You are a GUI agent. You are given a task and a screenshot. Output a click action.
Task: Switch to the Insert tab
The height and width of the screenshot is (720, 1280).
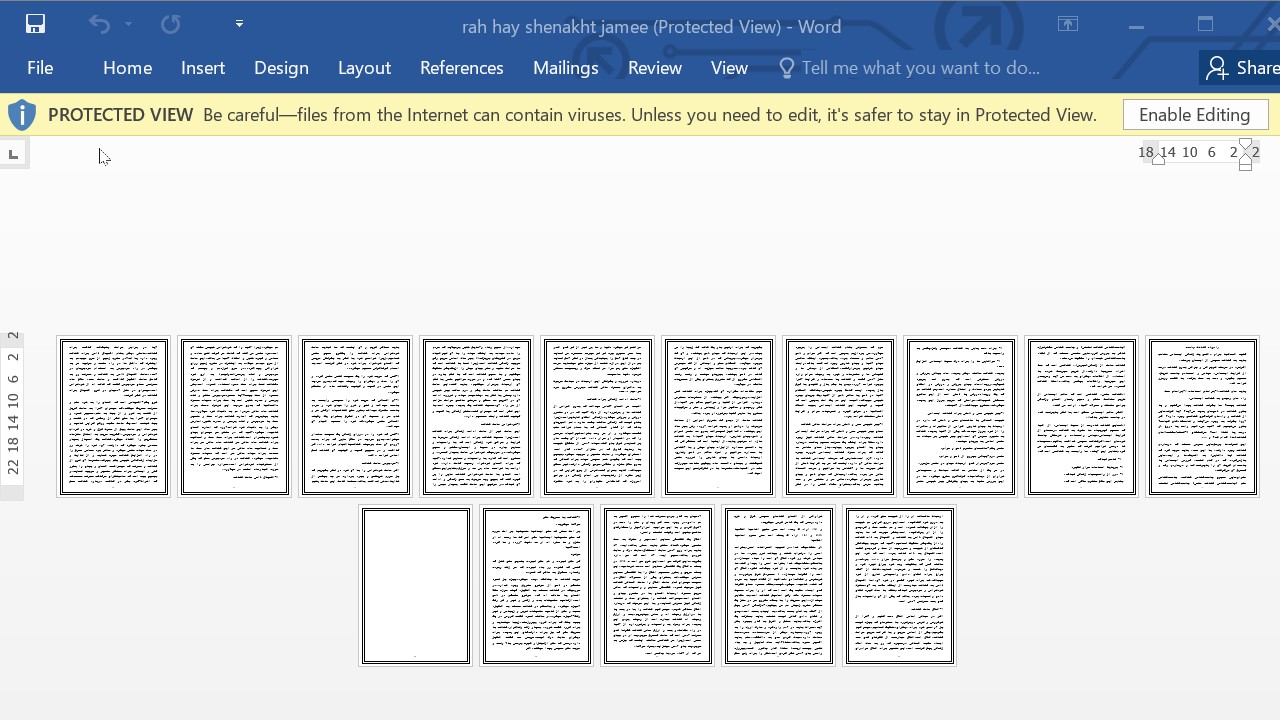[203, 68]
